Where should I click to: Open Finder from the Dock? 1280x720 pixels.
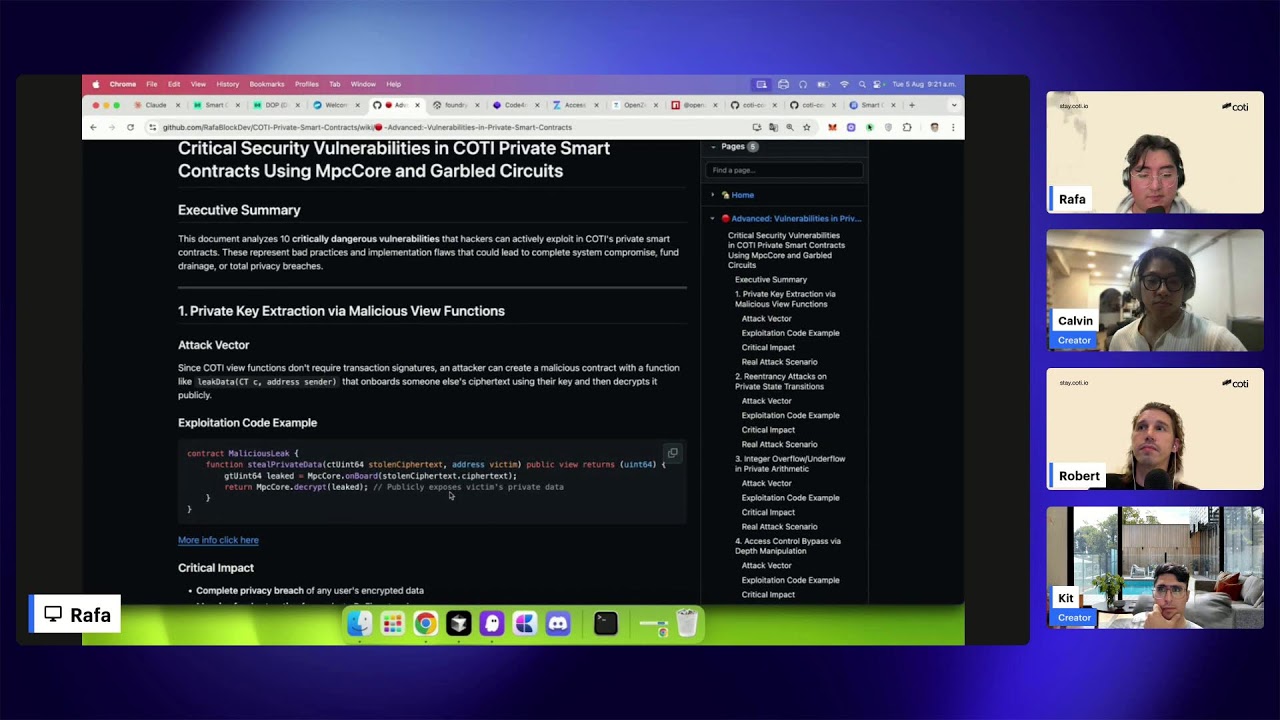pos(359,624)
